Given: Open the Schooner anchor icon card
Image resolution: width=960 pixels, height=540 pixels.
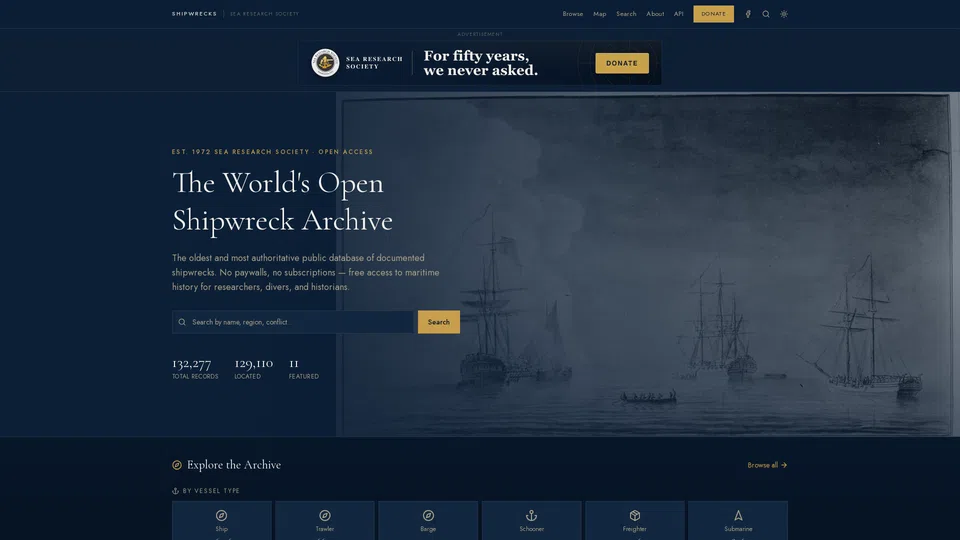Looking at the screenshot, I should click(531, 520).
